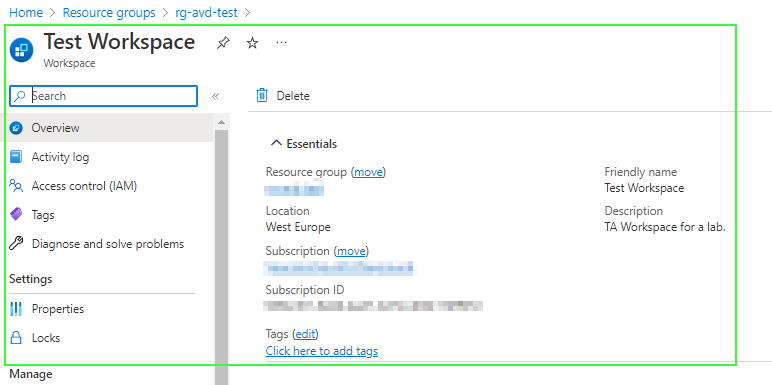Click edit link beside Tags

[x=305, y=334]
